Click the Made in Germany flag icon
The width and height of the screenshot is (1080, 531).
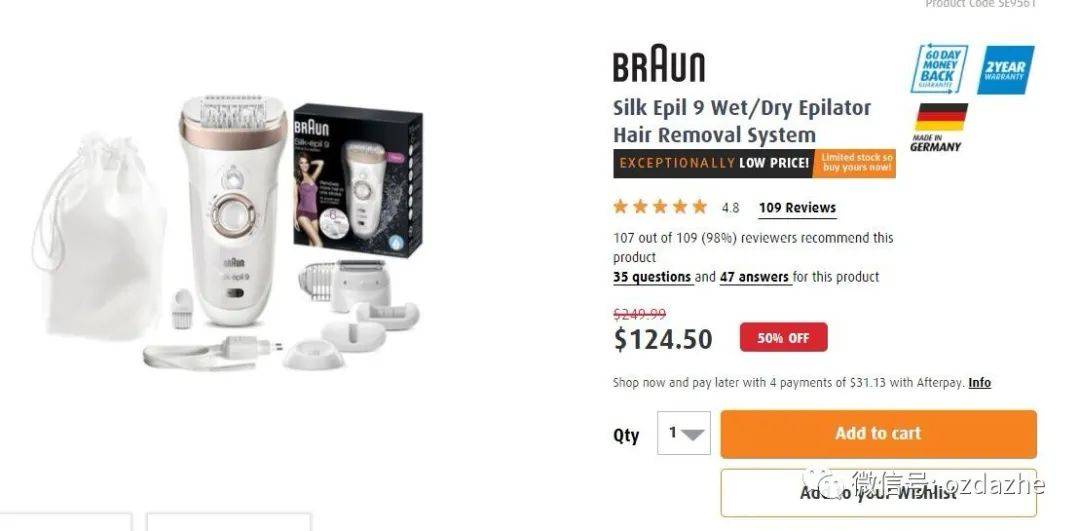(941, 117)
